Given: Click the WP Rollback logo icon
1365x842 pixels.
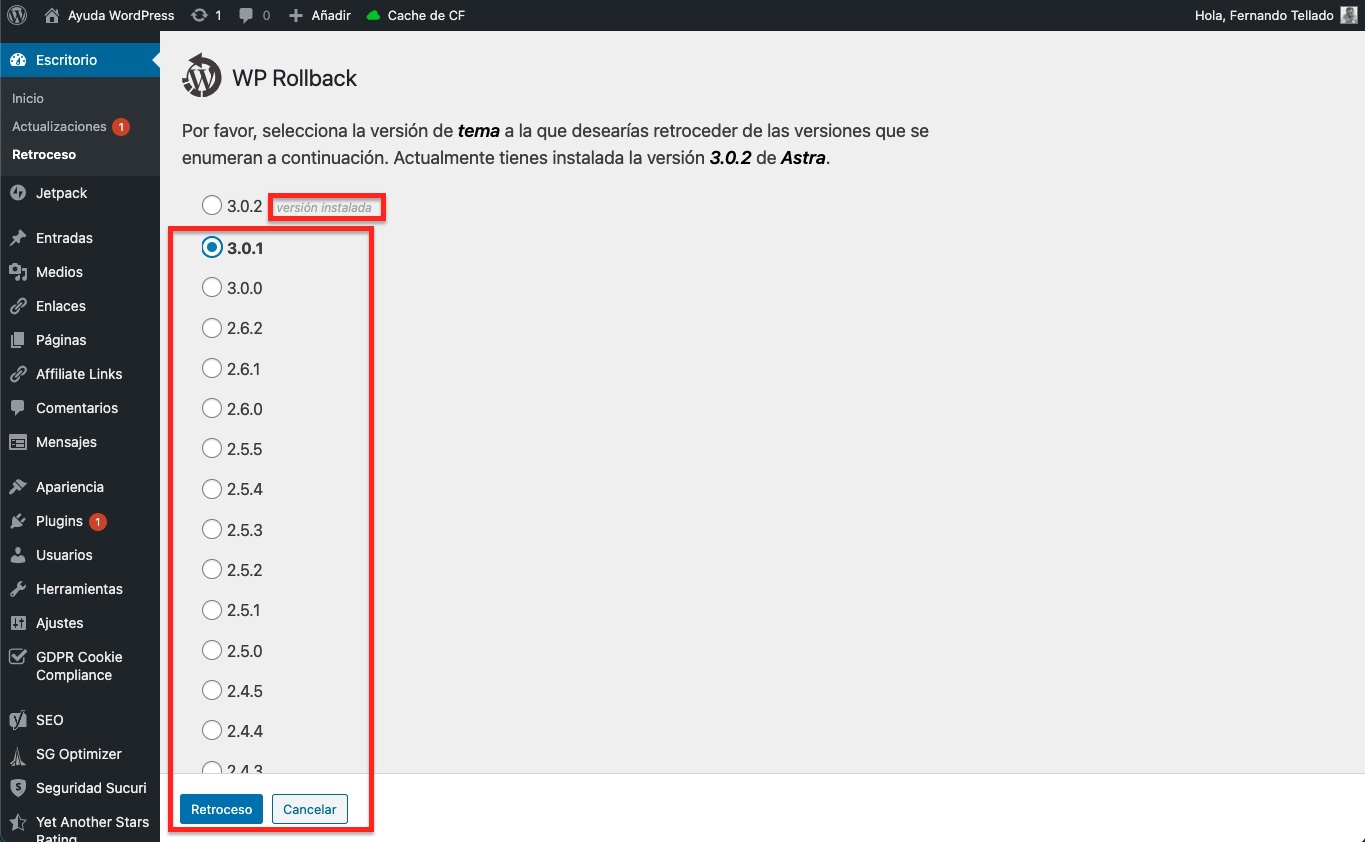Looking at the screenshot, I should [x=201, y=75].
